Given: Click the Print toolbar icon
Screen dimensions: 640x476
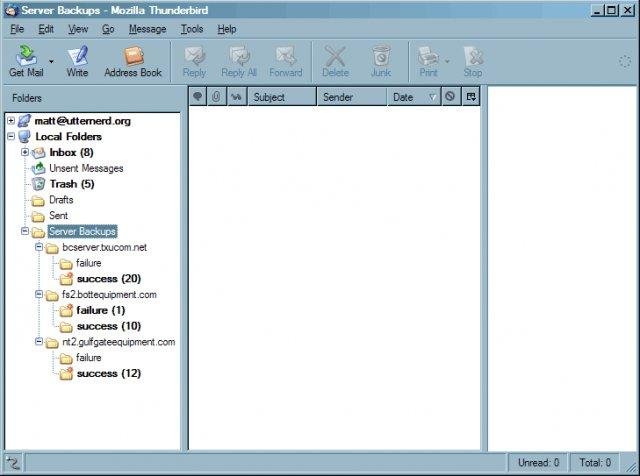Looking at the screenshot, I should (x=428, y=61).
